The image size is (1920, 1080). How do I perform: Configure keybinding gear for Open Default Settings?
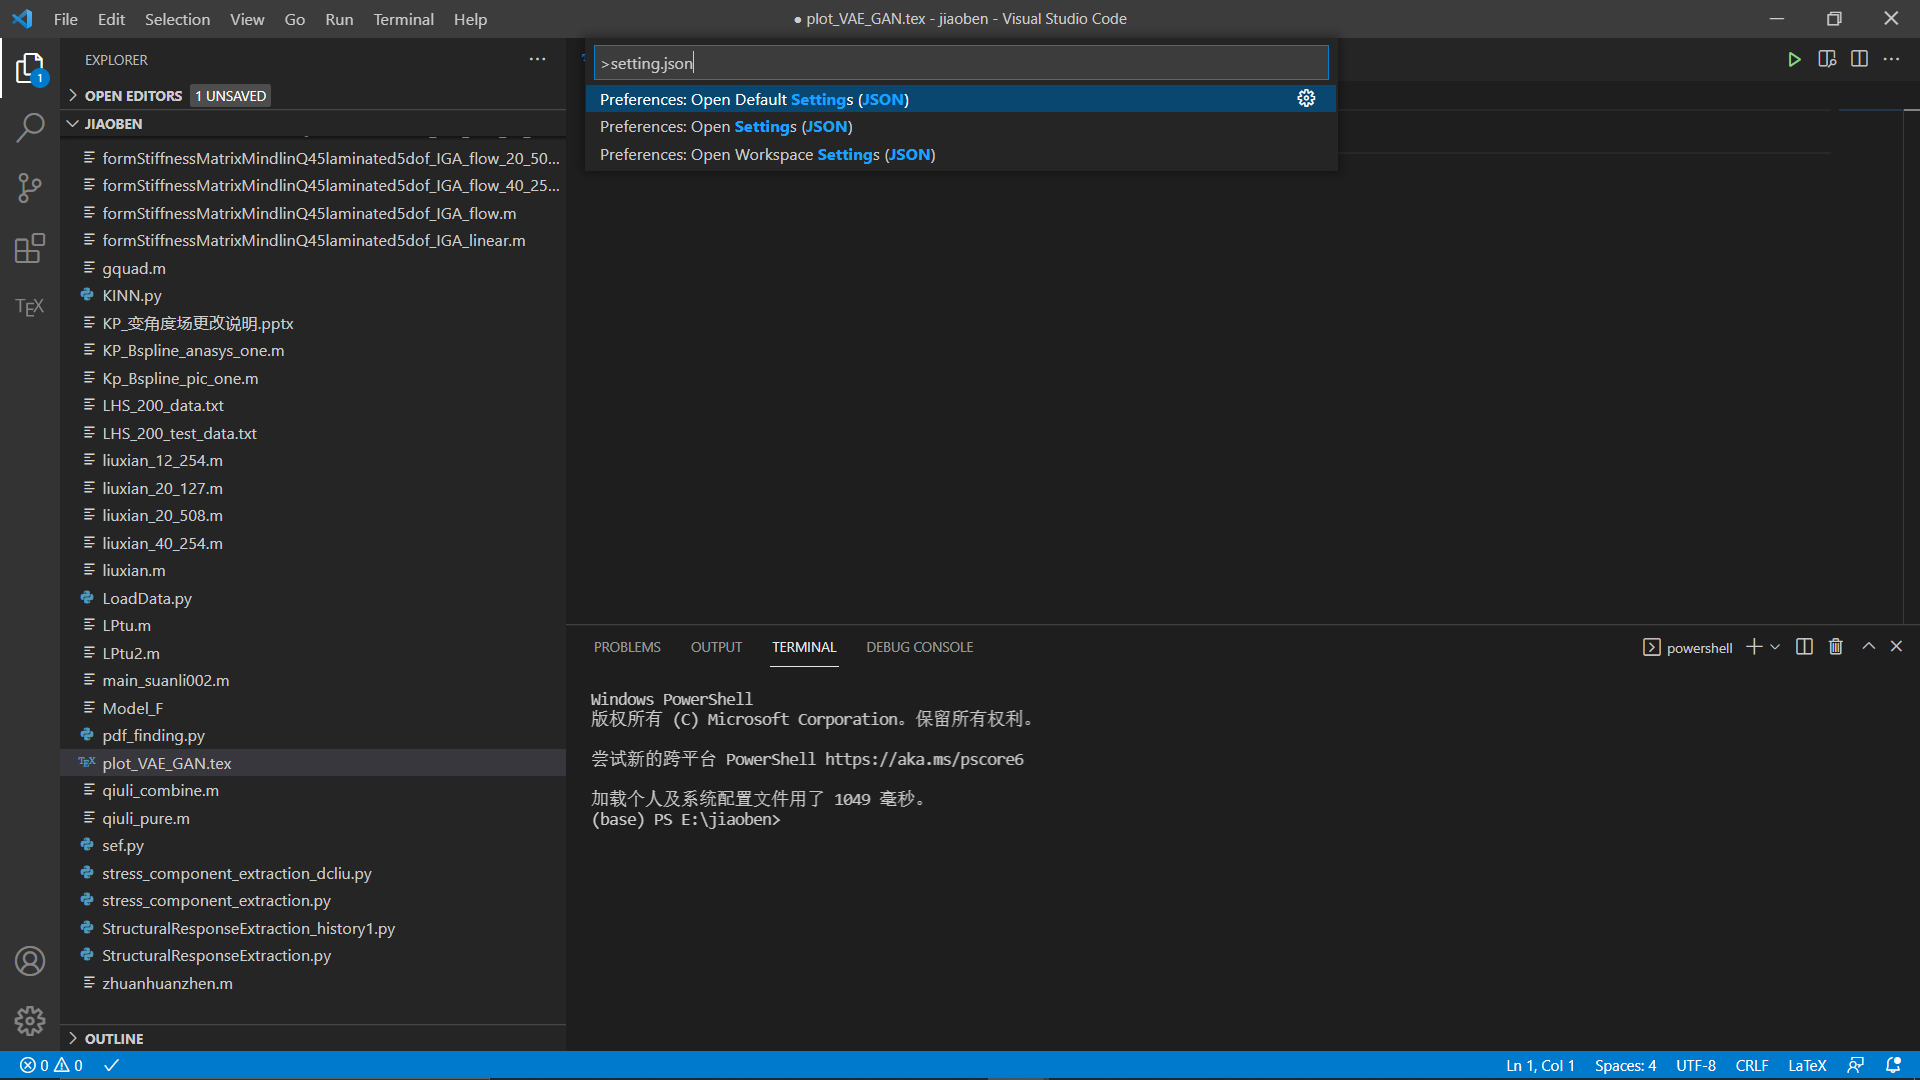point(1306,98)
